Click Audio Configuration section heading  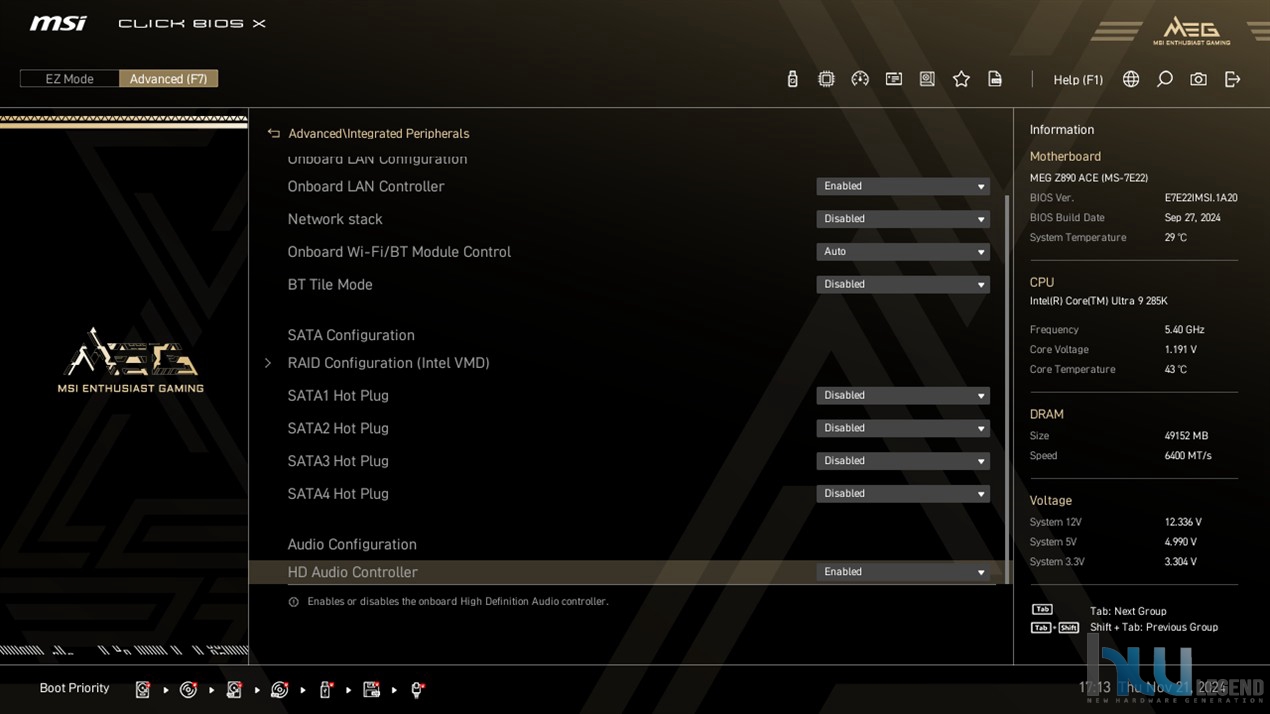(352, 544)
